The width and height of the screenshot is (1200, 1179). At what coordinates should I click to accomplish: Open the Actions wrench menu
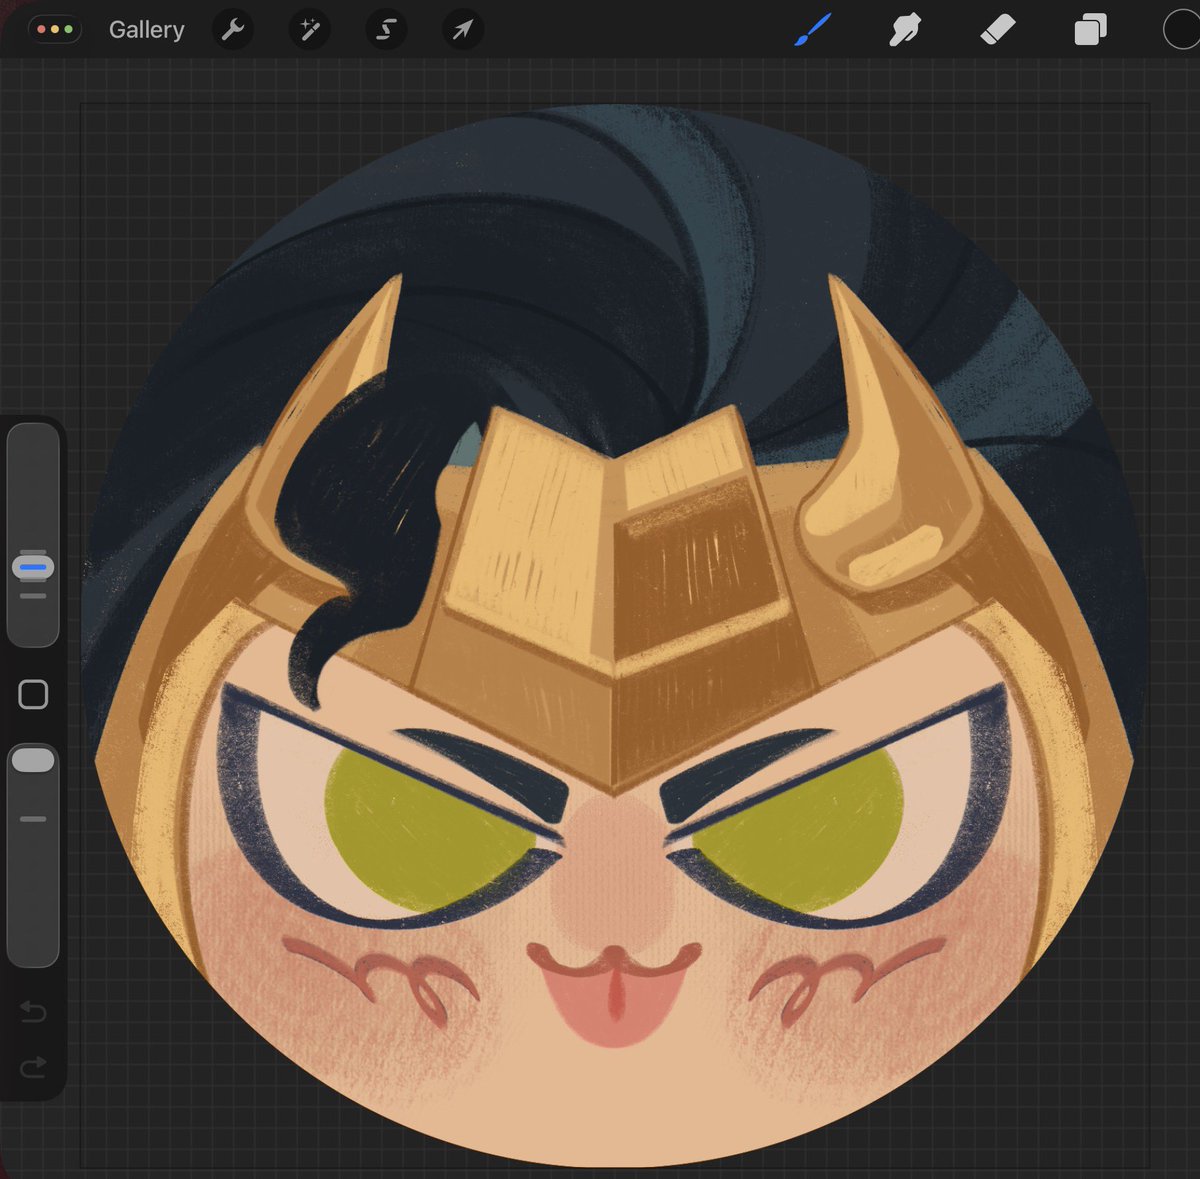coord(233,30)
